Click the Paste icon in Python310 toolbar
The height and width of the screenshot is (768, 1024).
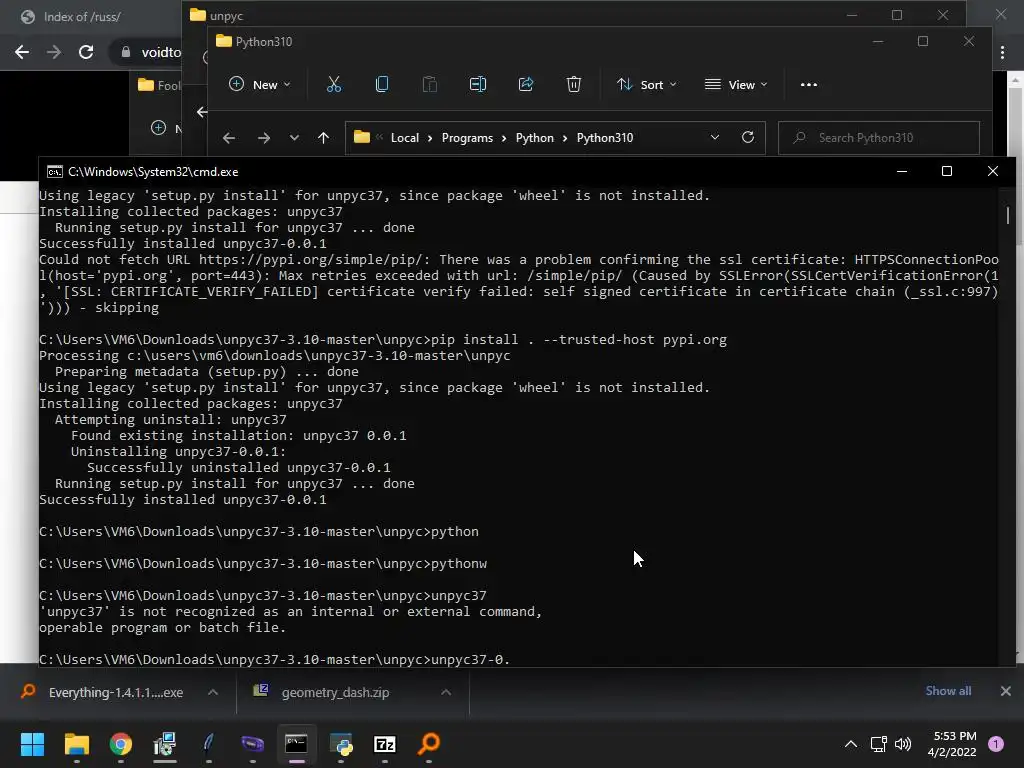(430, 84)
